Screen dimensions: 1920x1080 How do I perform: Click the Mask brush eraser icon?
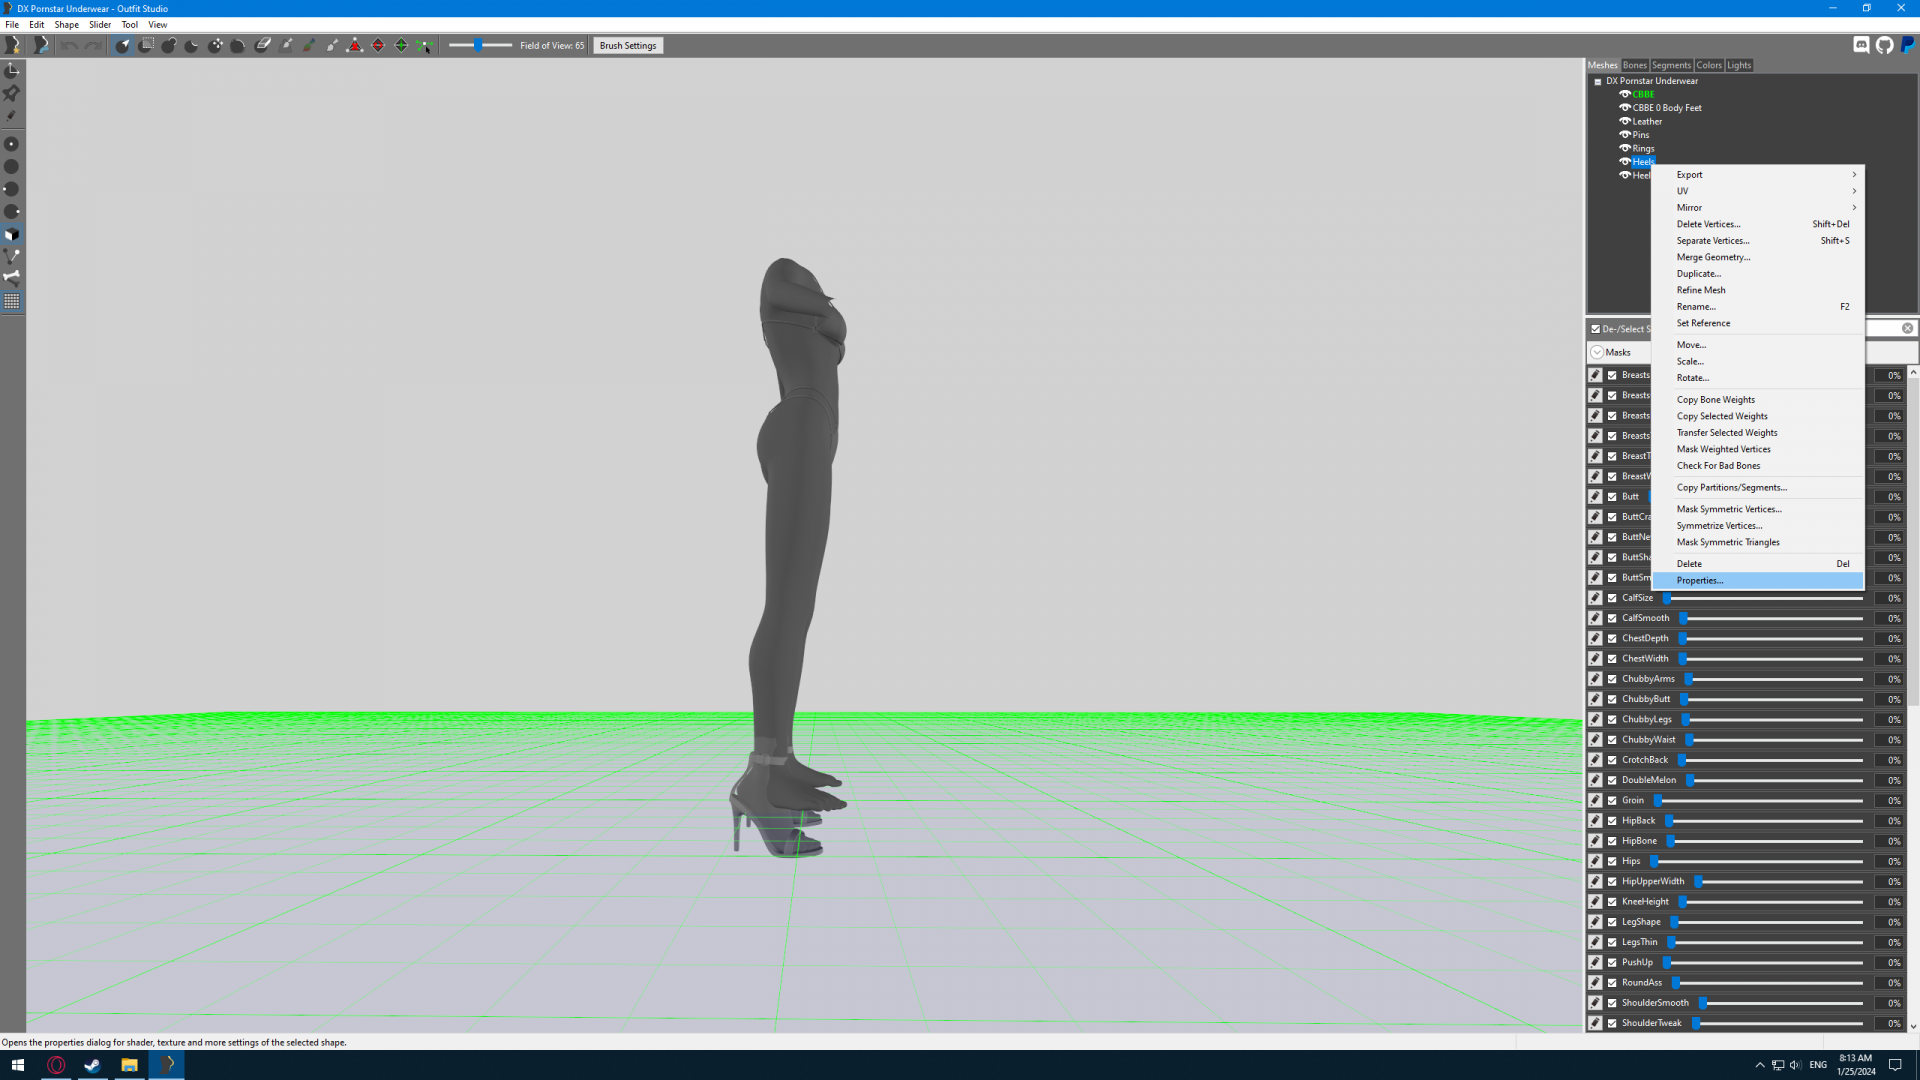tap(263, 46)
